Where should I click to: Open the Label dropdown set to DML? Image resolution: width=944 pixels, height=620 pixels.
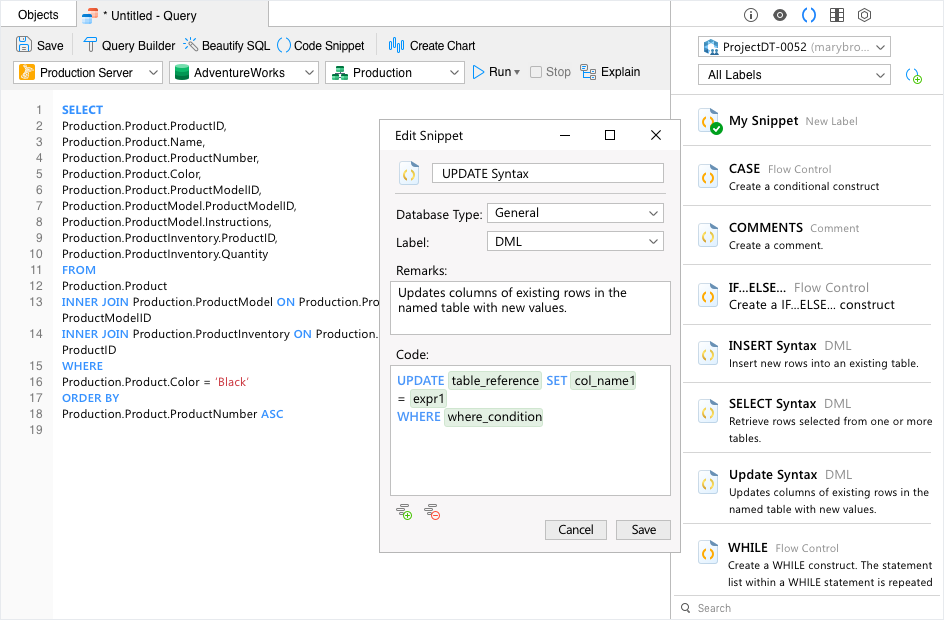(x=574, y=241)
